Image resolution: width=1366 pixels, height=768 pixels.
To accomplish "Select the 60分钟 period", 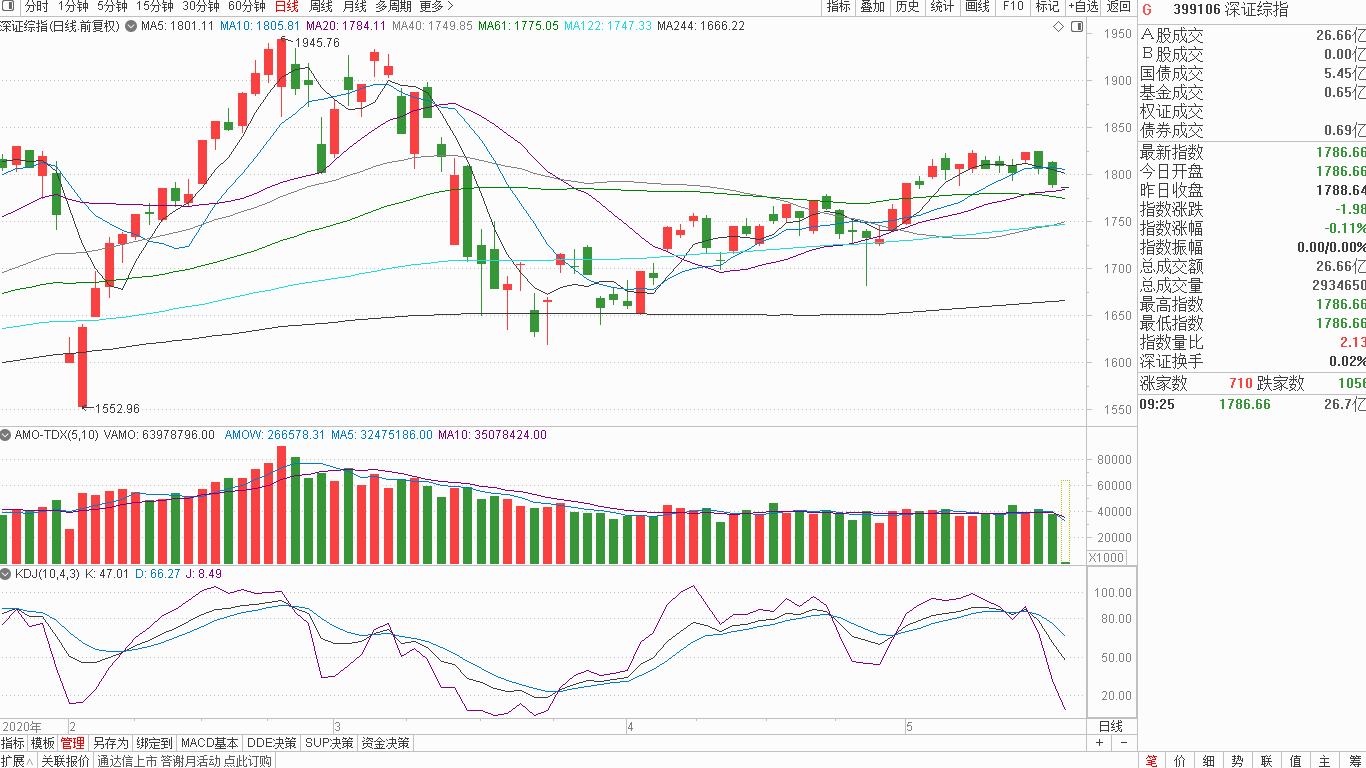I will [x=247, y=7].
